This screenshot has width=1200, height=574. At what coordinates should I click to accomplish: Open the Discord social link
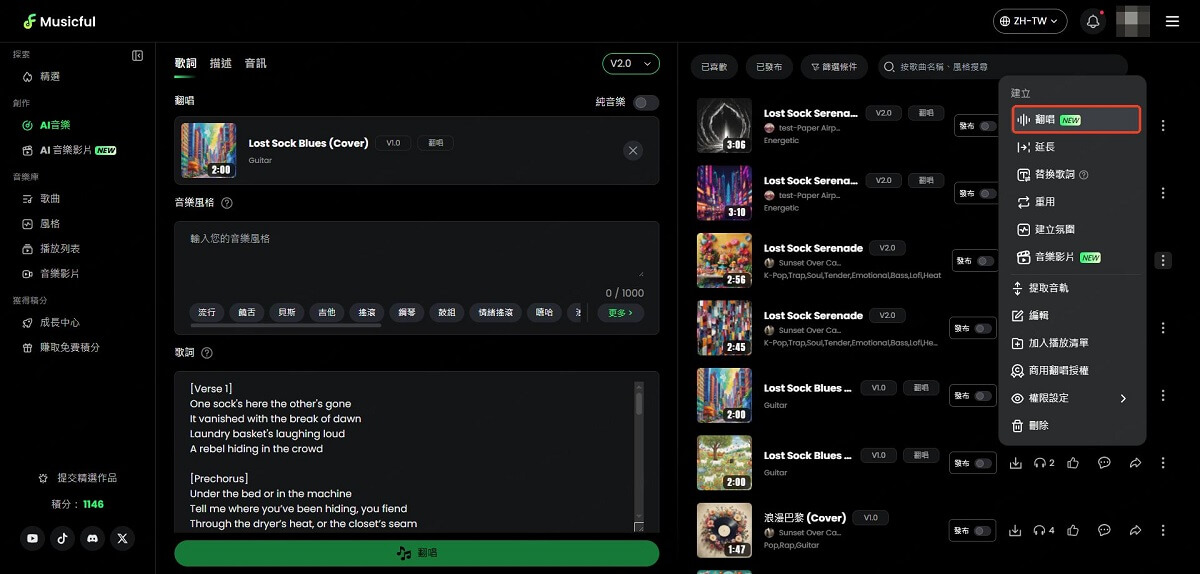[93, 538]
